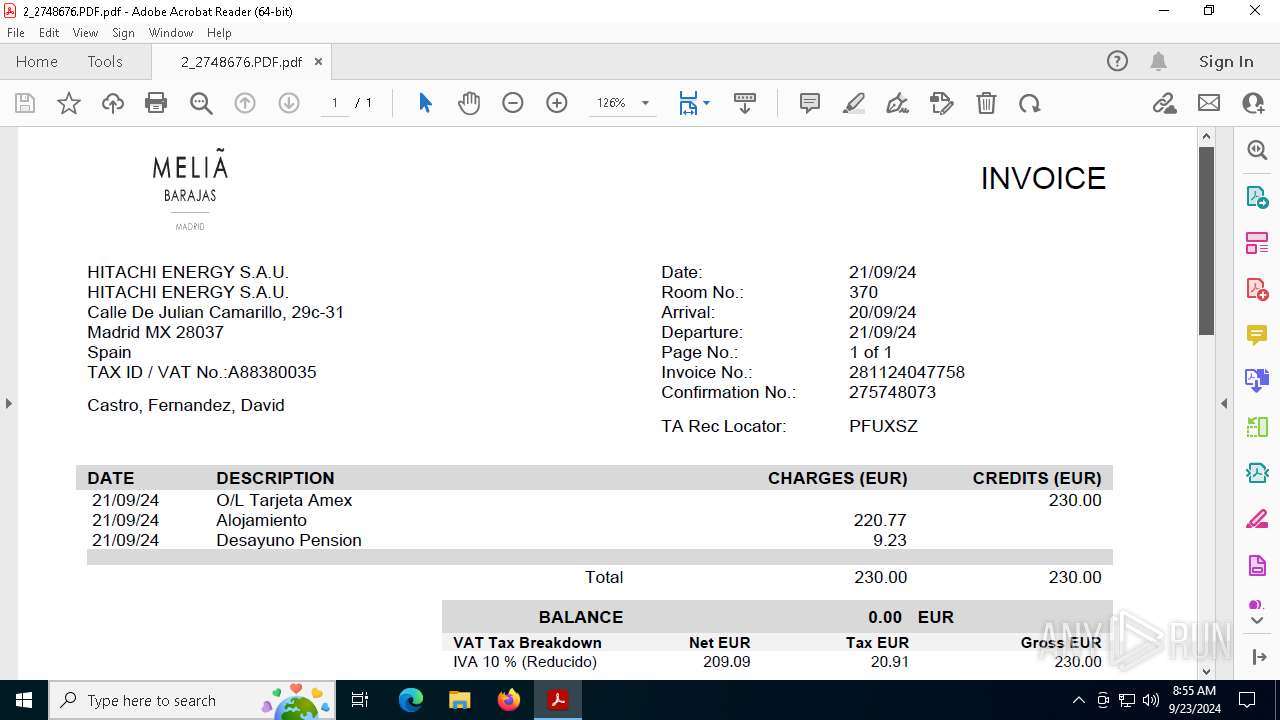1280x720 pixels.
Task: Select the Highlight text tool
Action: click(x=854, y=103)
